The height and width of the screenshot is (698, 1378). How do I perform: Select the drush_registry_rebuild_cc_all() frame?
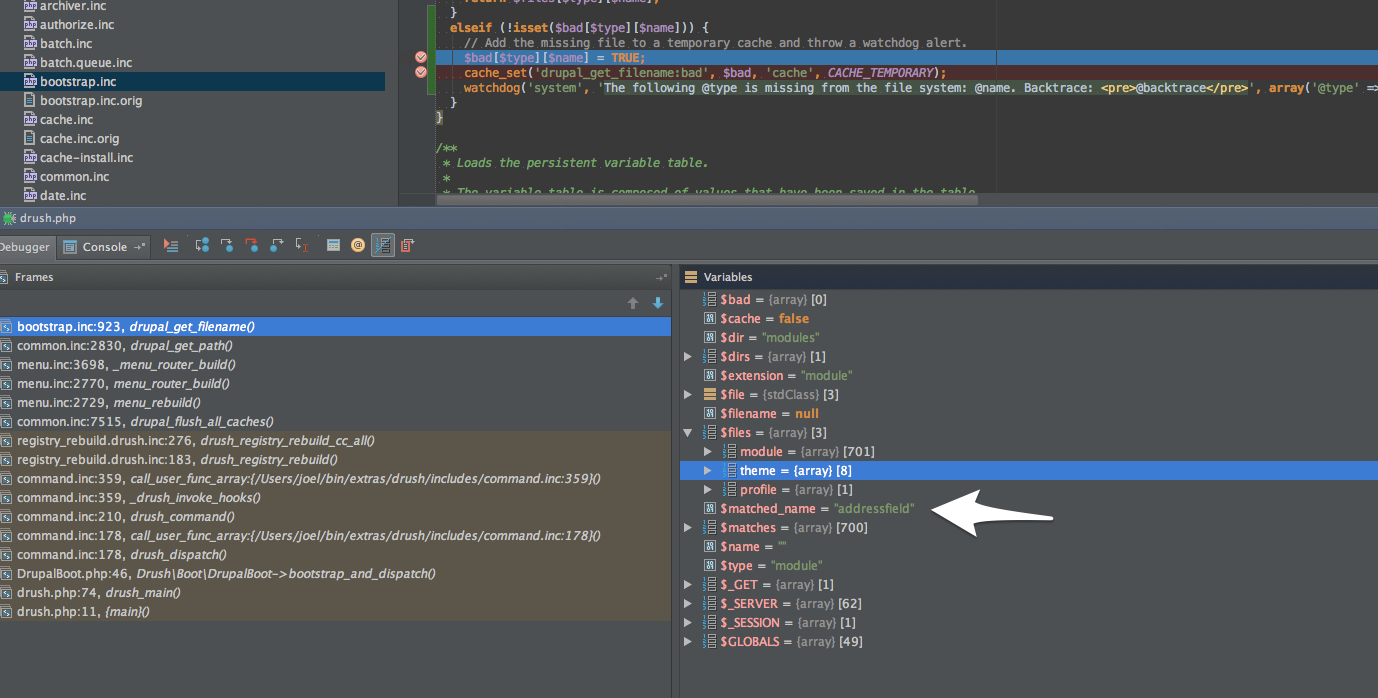pos(335,441)
